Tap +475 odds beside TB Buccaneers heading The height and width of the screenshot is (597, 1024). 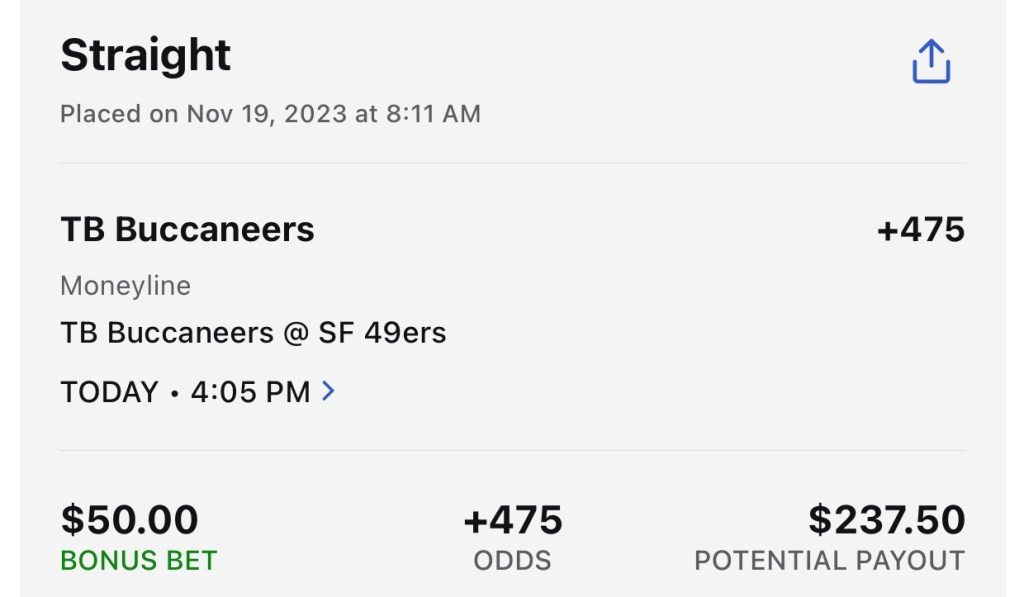click(920, 230)
